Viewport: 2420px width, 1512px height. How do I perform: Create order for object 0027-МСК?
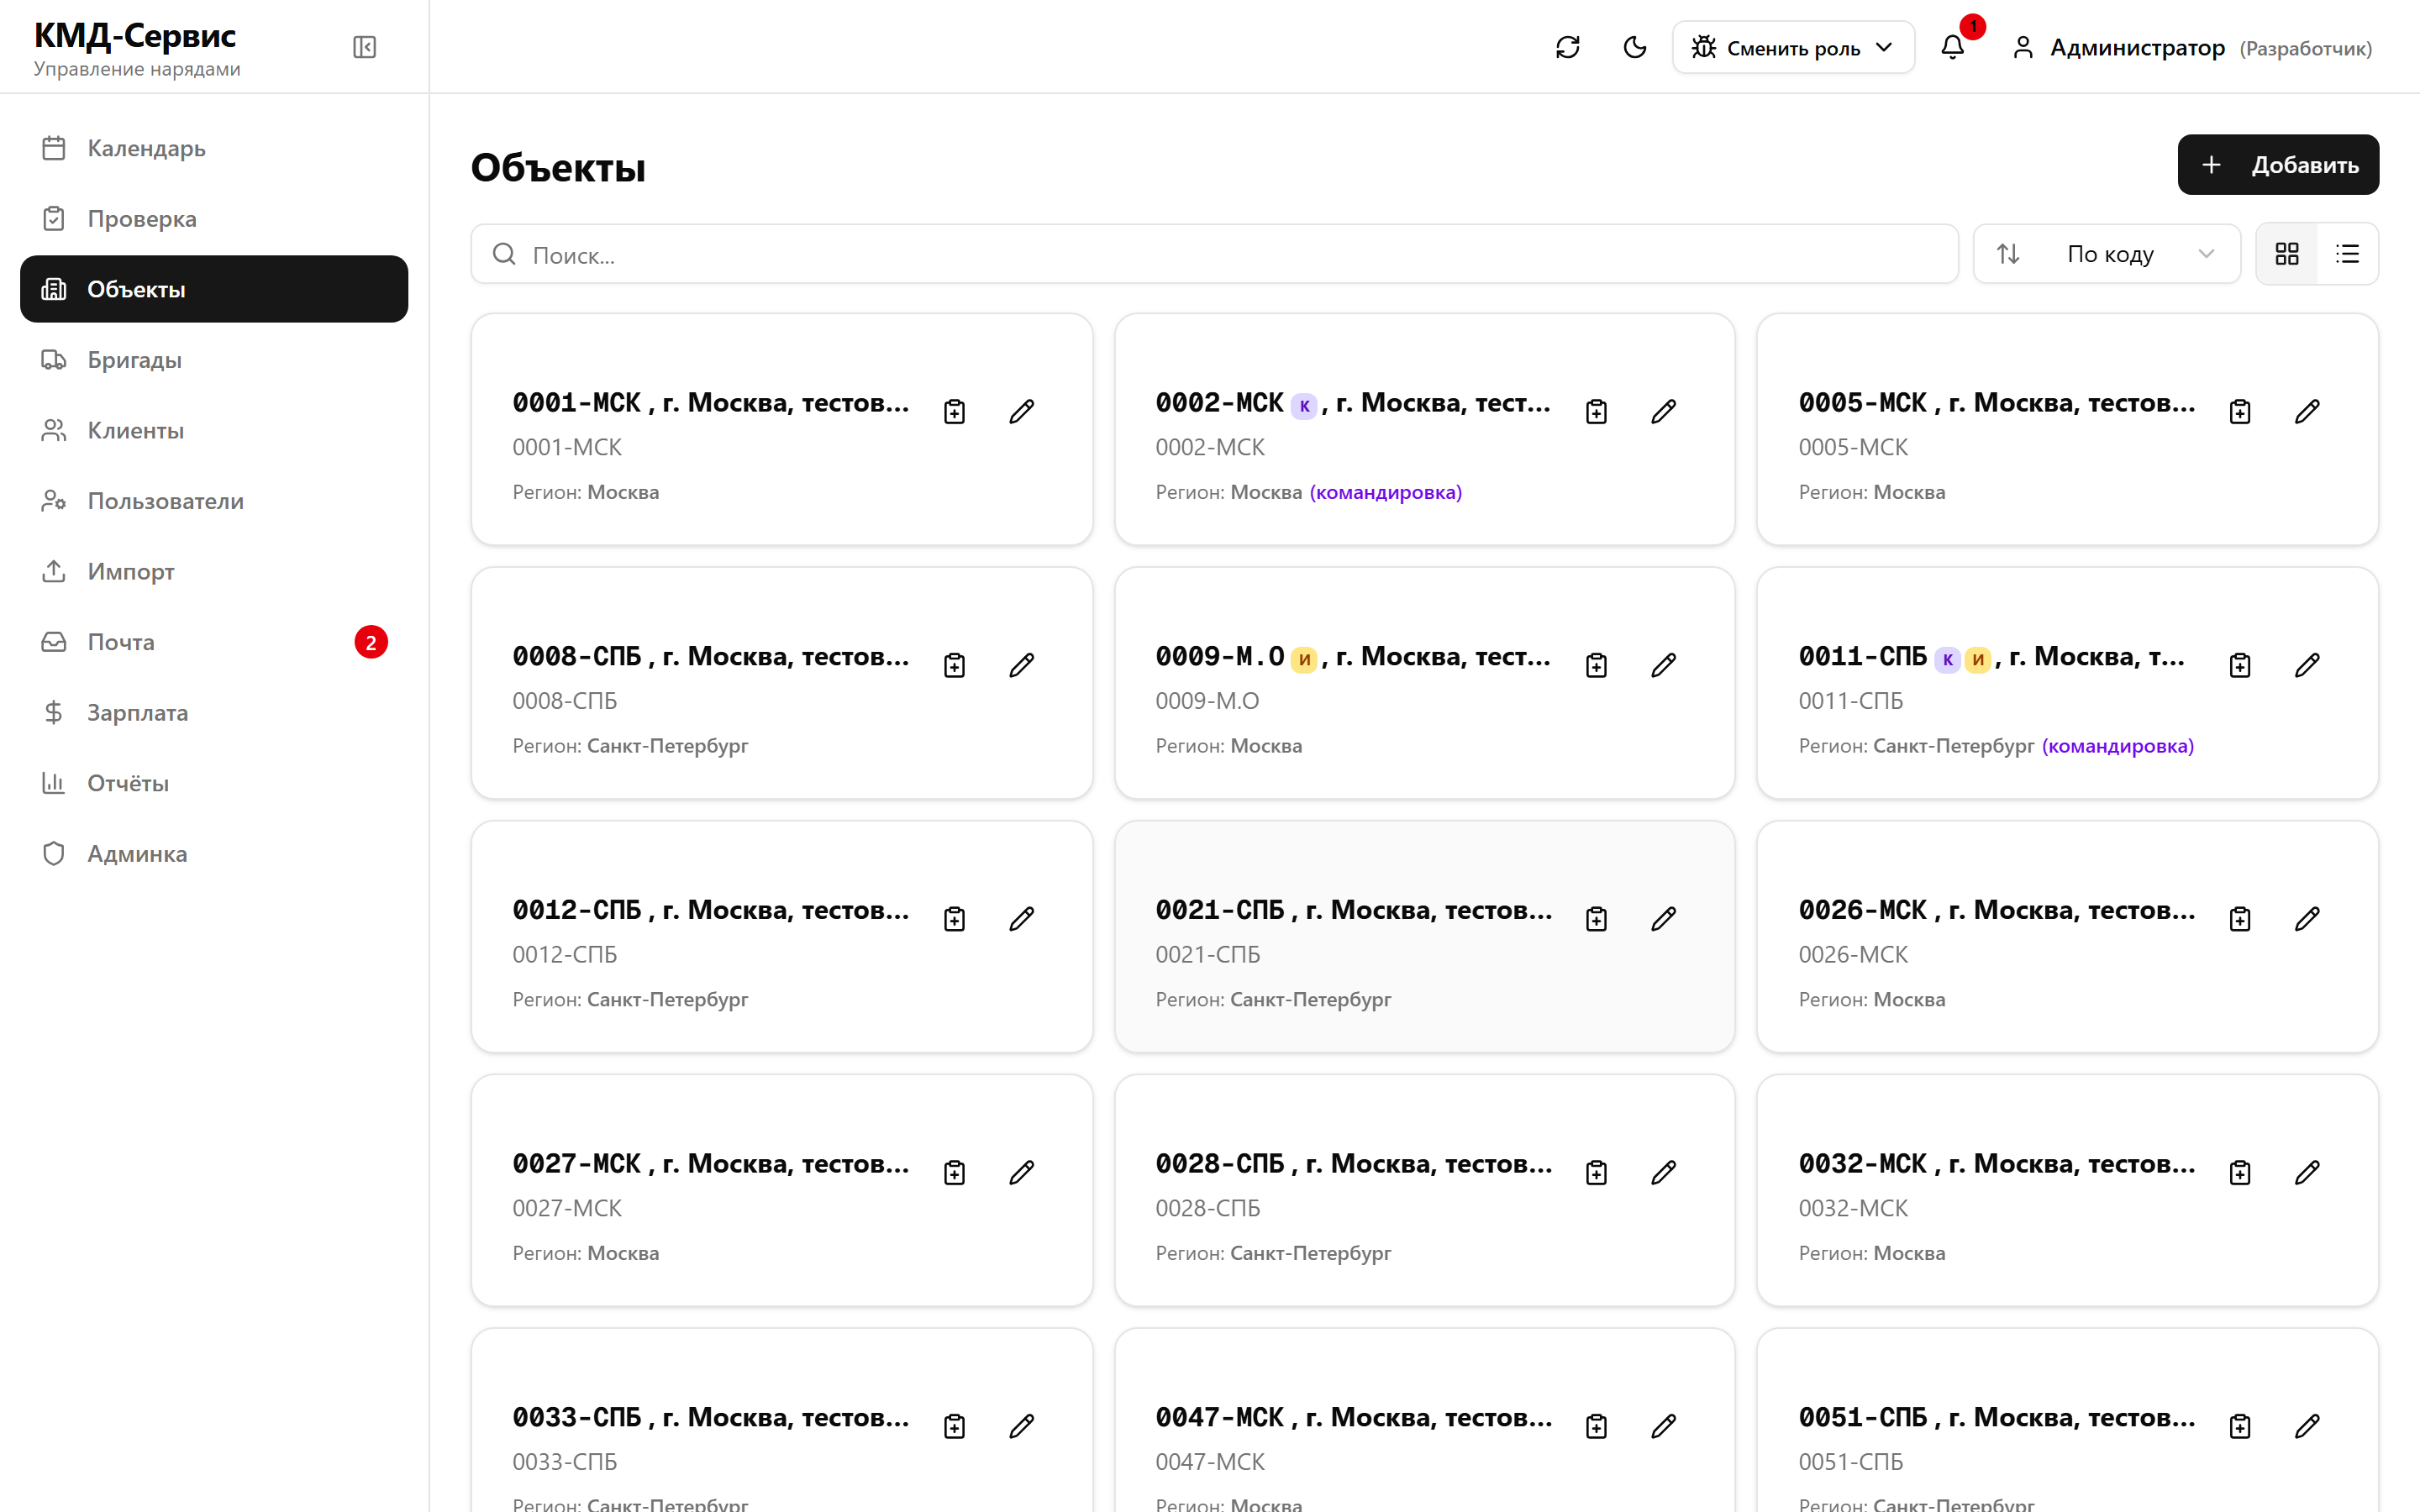pos(954,1172)
